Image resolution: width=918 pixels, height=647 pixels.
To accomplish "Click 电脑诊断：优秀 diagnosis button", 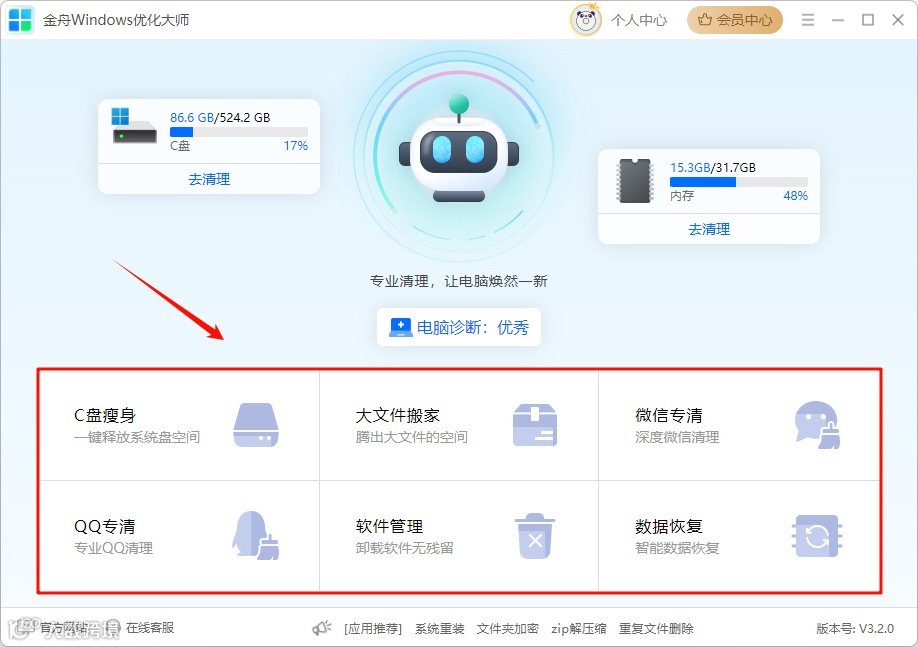I will tap(458, 327).
